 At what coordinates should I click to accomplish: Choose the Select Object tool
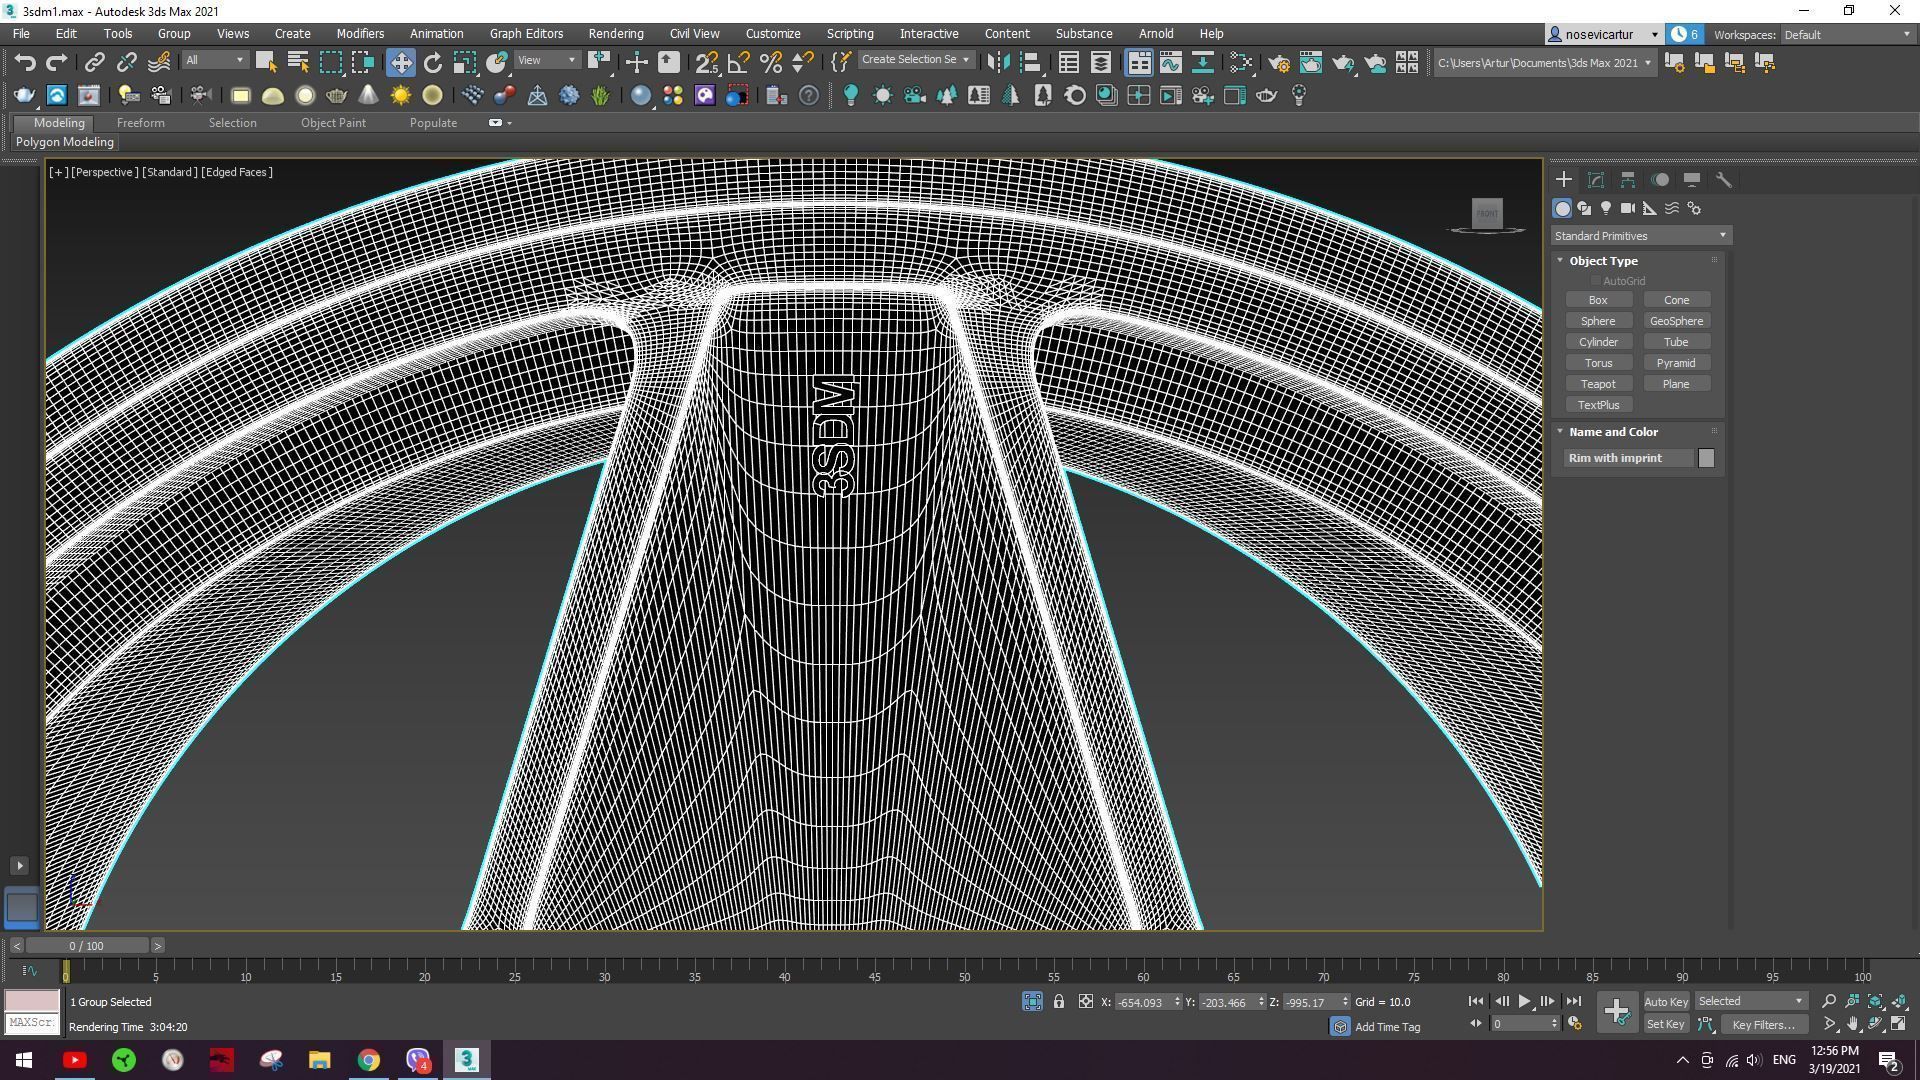coord(265,63)
